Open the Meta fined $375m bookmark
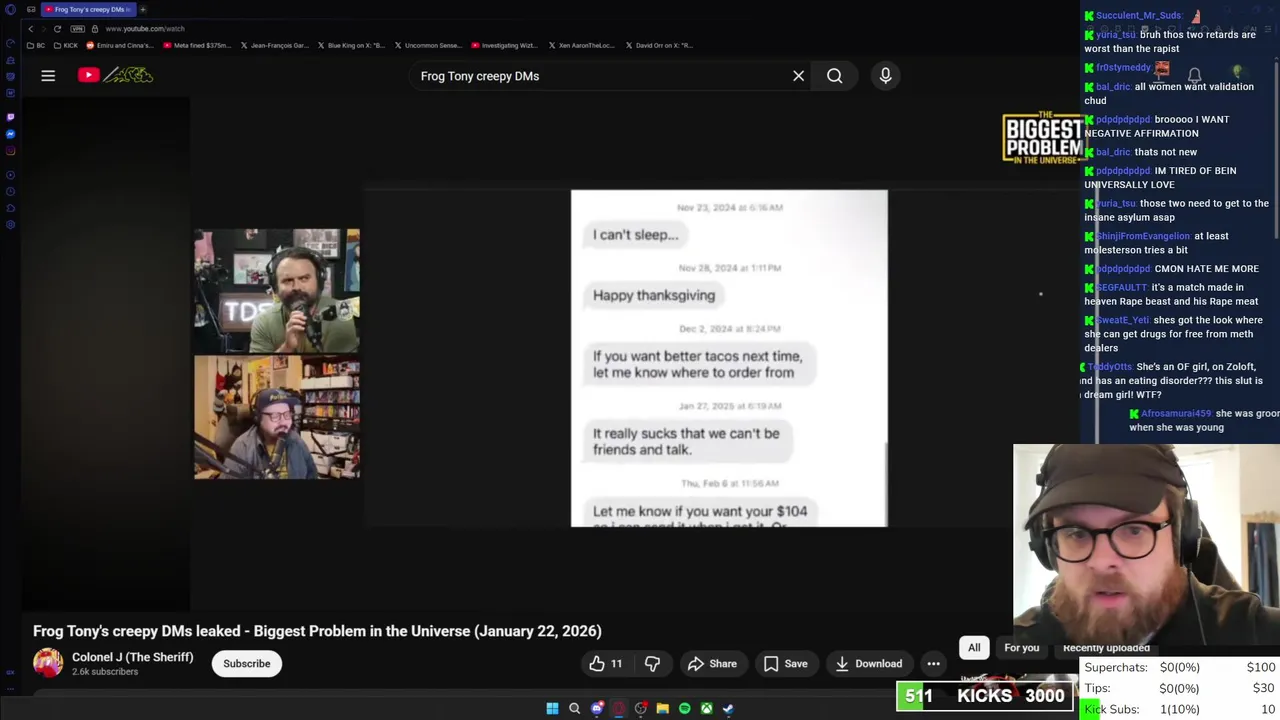This screenshot has width=1280, height=720. pos(196,45)
